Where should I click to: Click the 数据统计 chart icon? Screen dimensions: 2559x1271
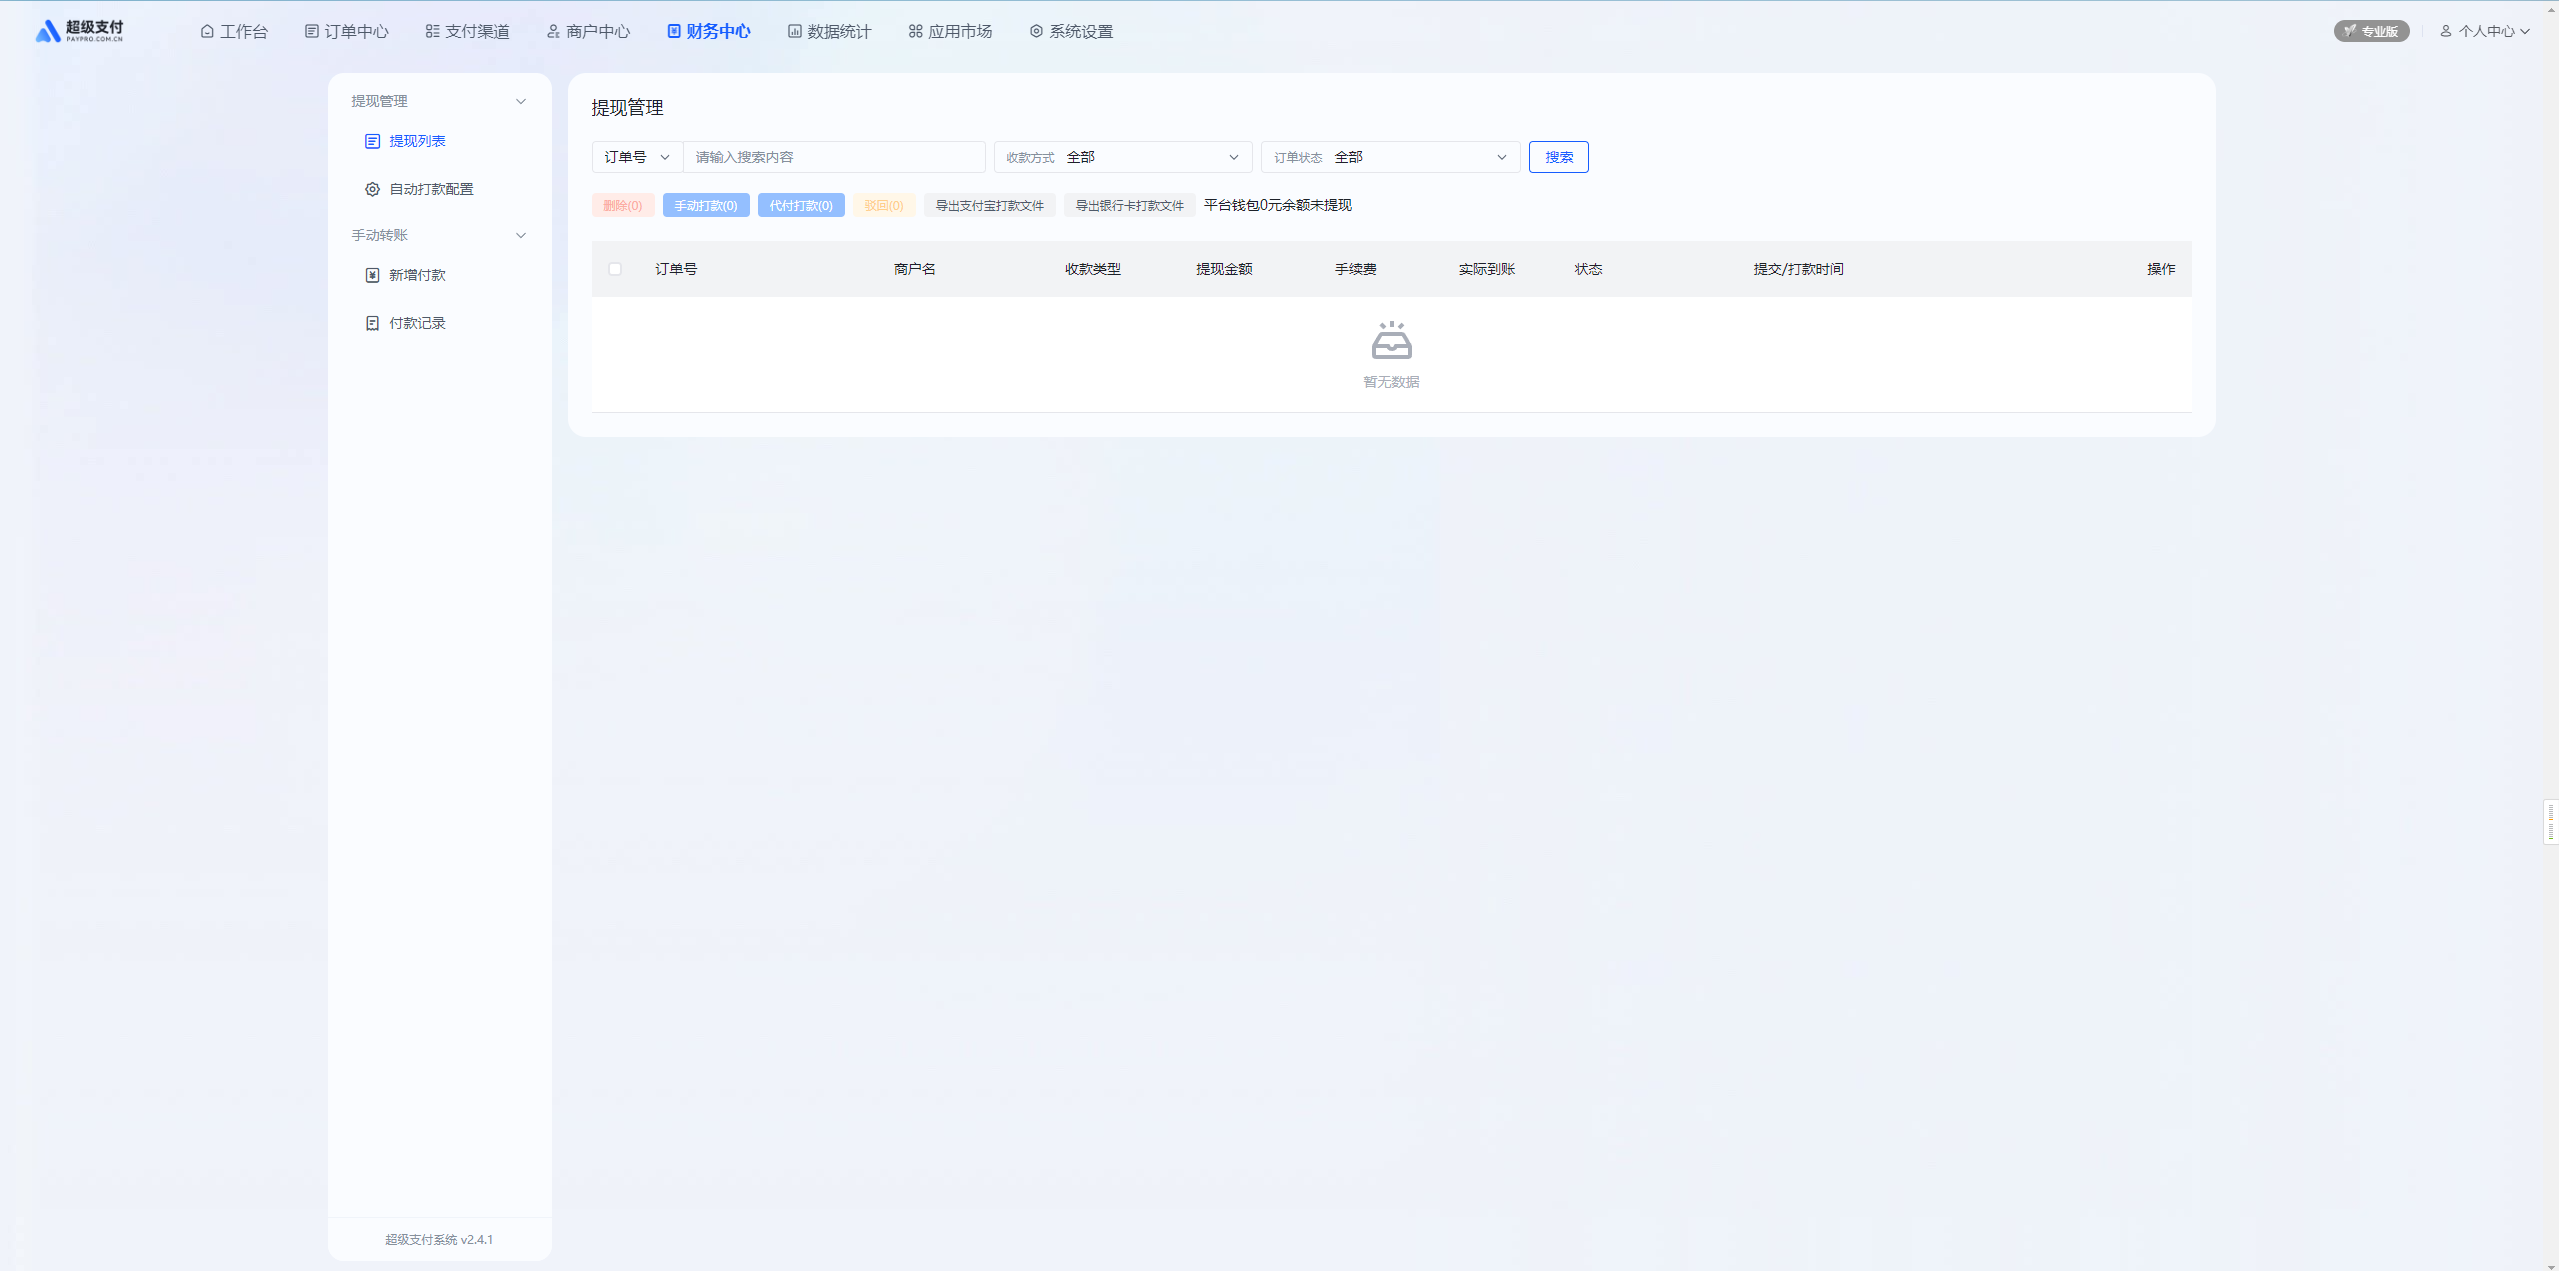point(794,32)
